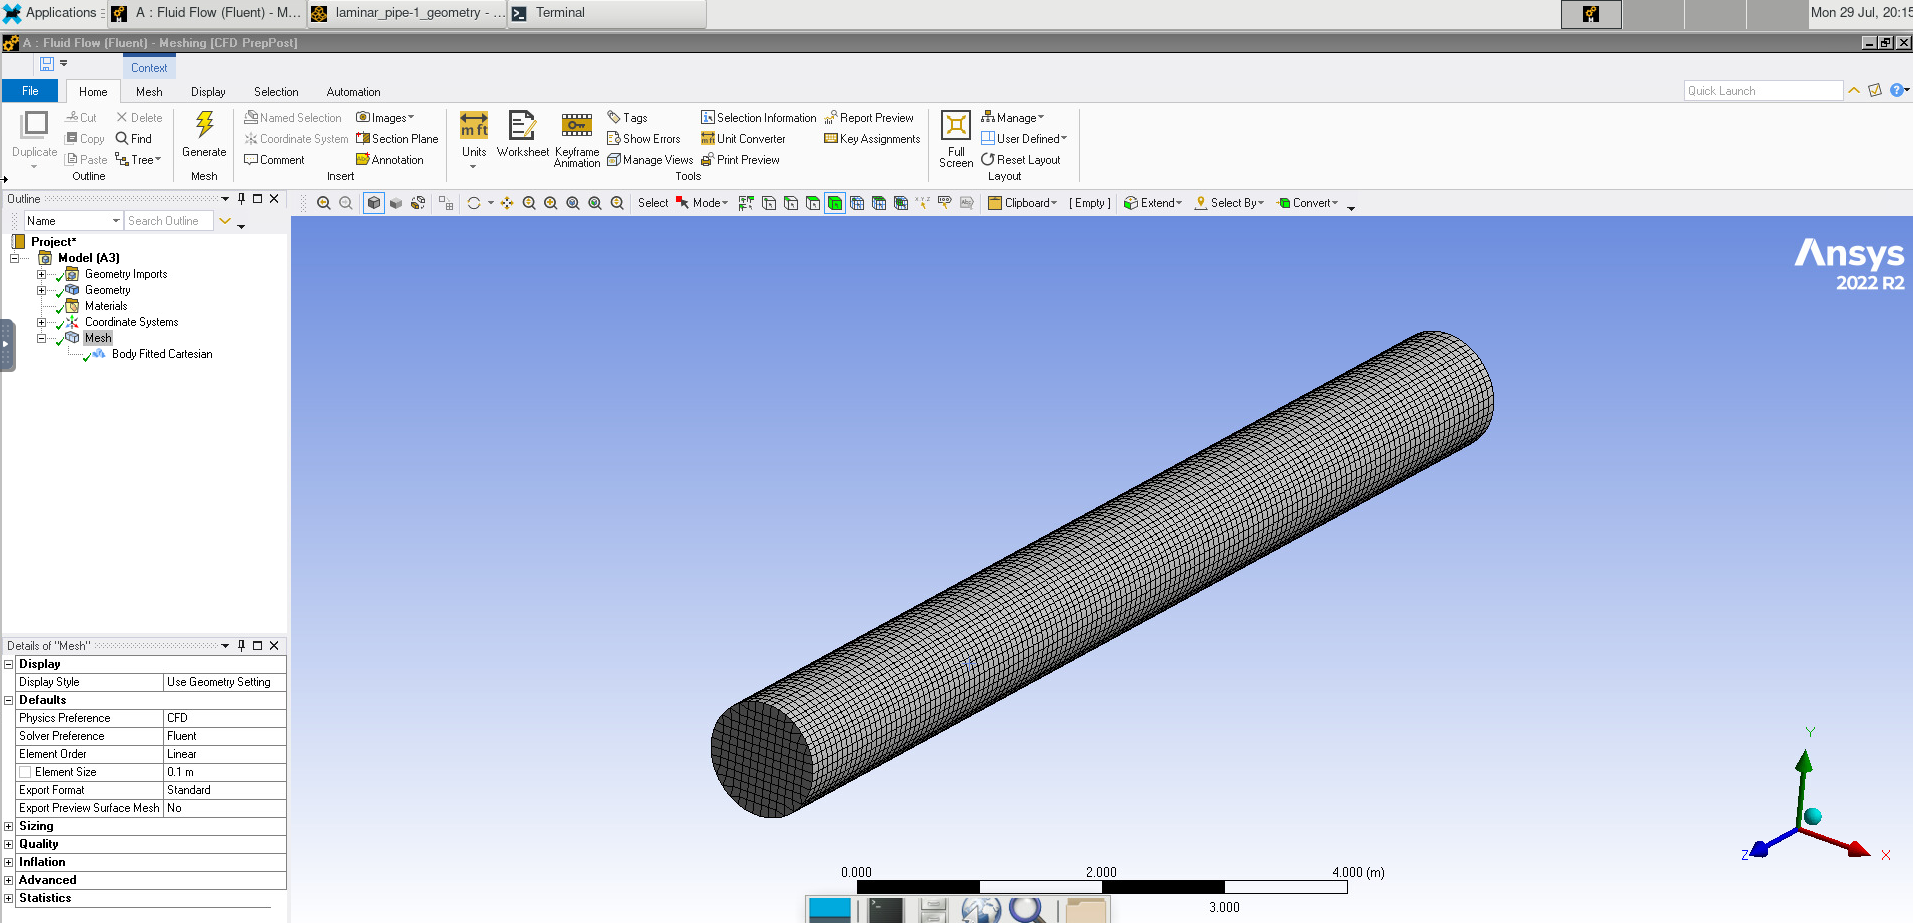Switch to the Selection ribbon tab
Screen dimensions: 1913x923
click(276, 92)
